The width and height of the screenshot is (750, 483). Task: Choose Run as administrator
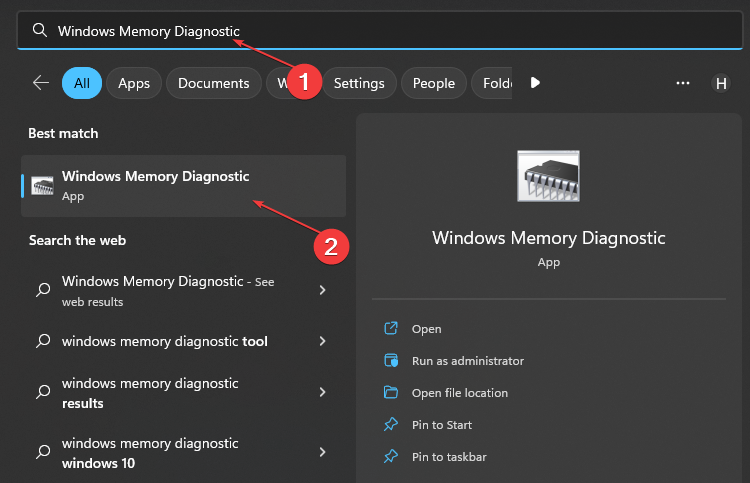click(468, 361)
